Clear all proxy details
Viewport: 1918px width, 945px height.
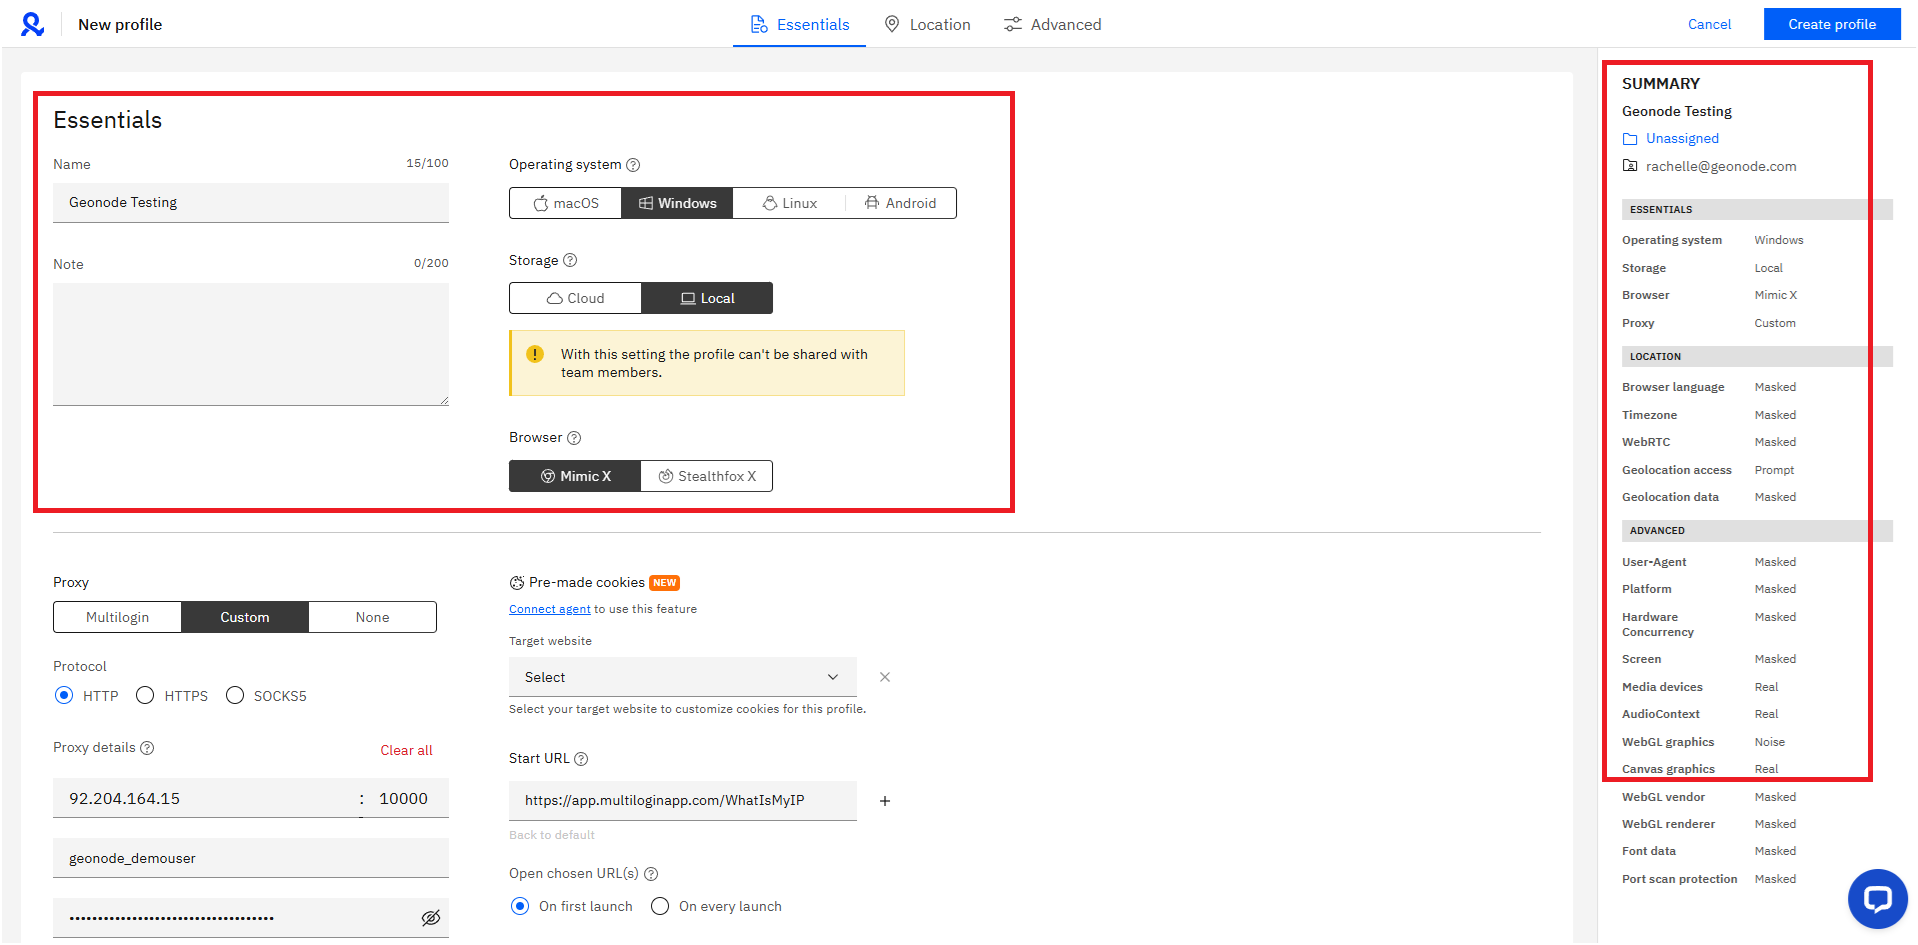pyautogui.click(x=406, y=749)
